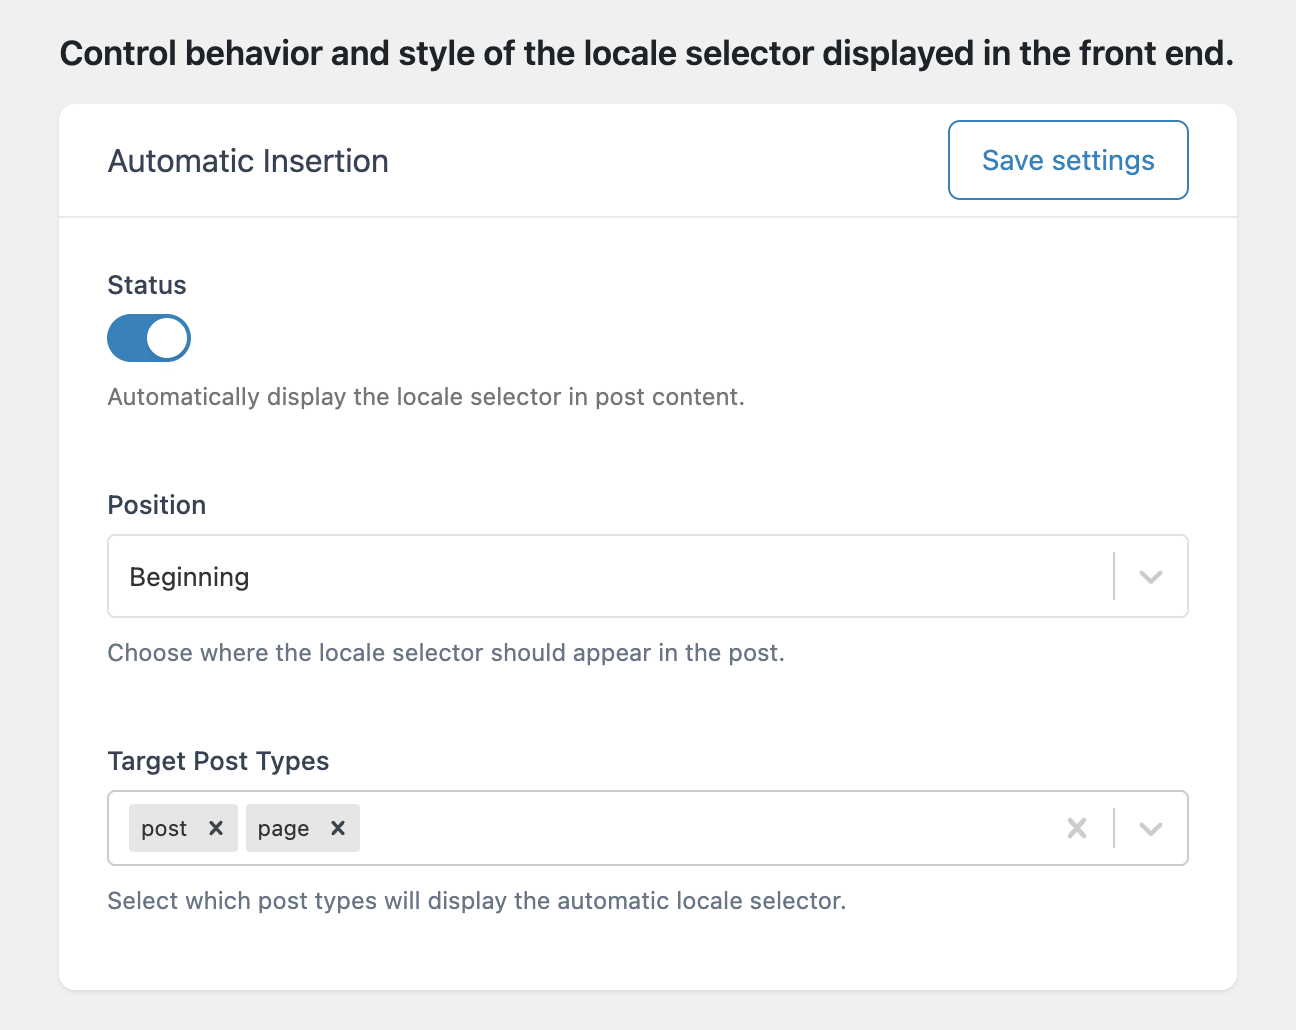Click the chevron on the Position selector
This screenshot has height=1030, width=1296.
1150,576
